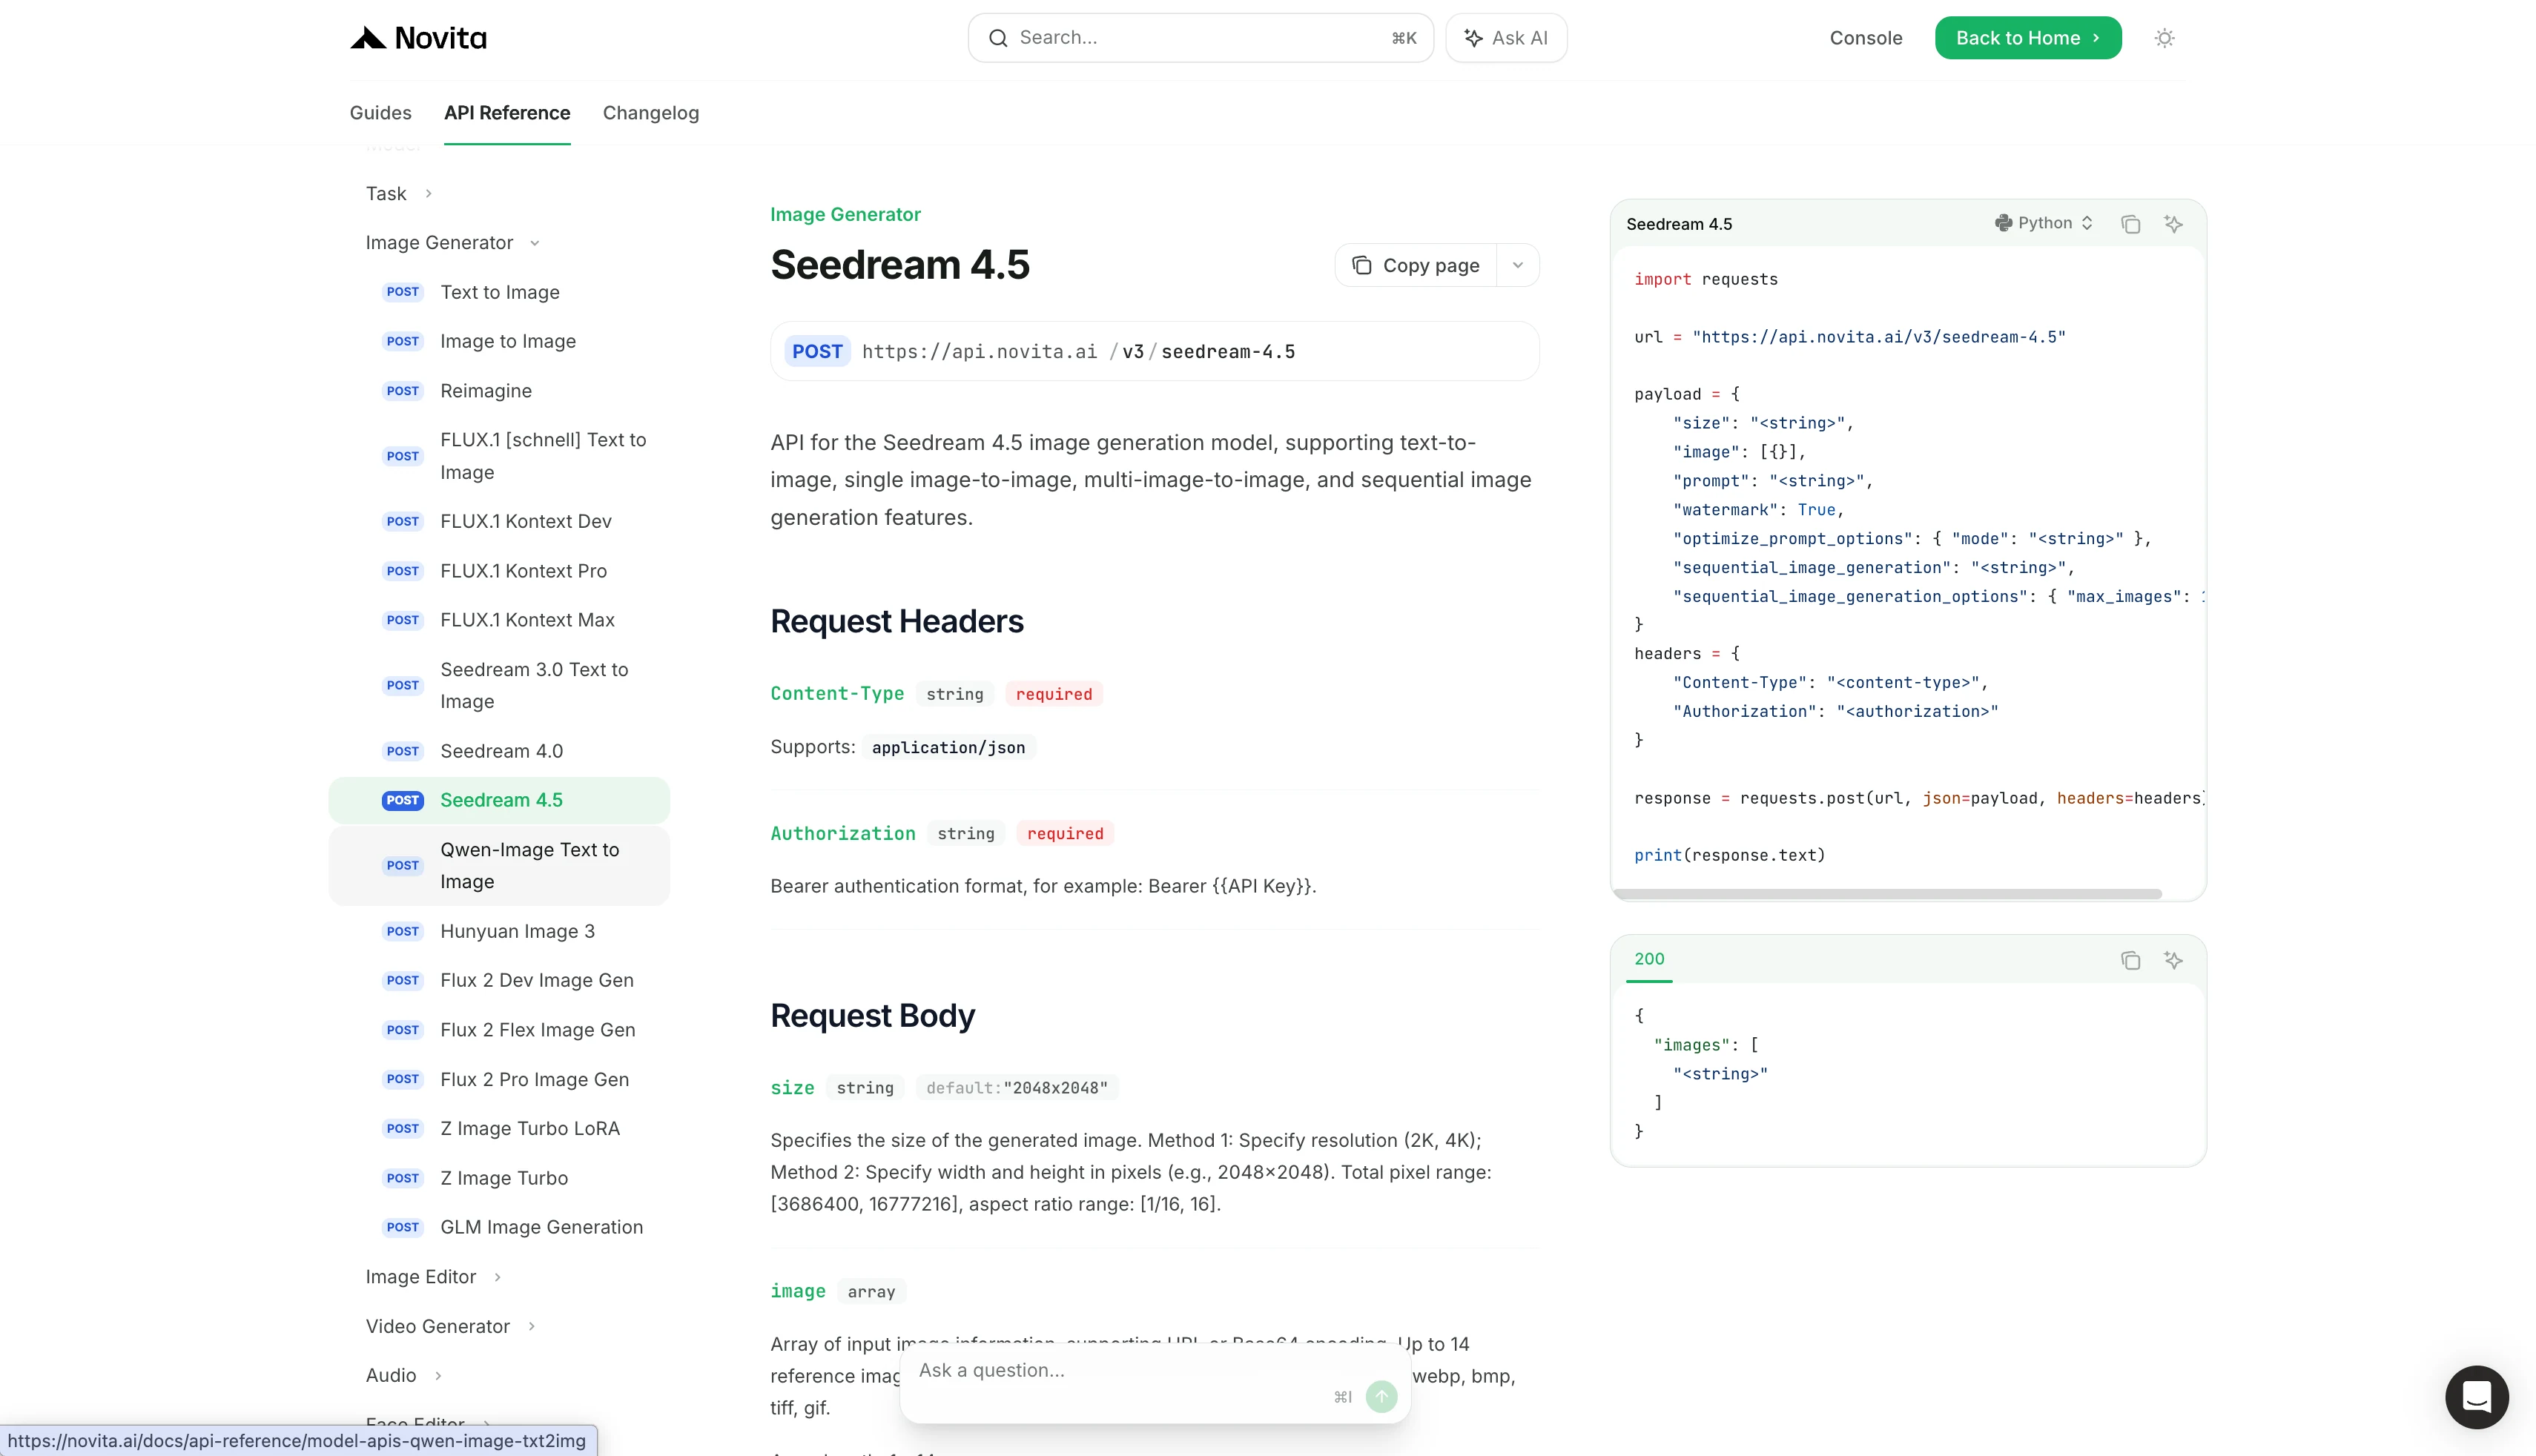
Task: Click the application/json code label
Action: 948,747
